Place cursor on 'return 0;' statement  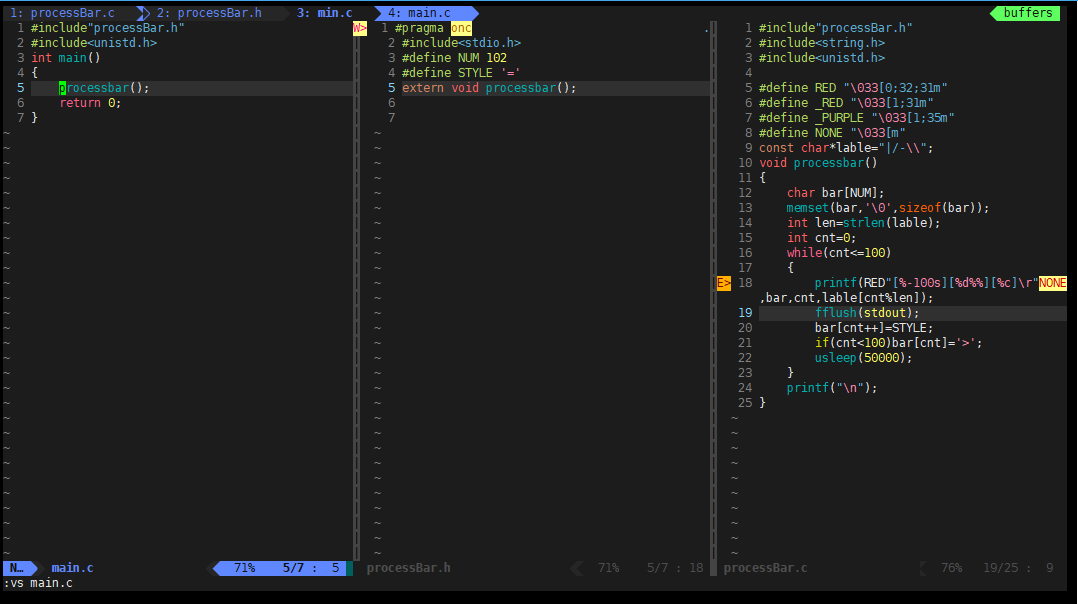89,103
